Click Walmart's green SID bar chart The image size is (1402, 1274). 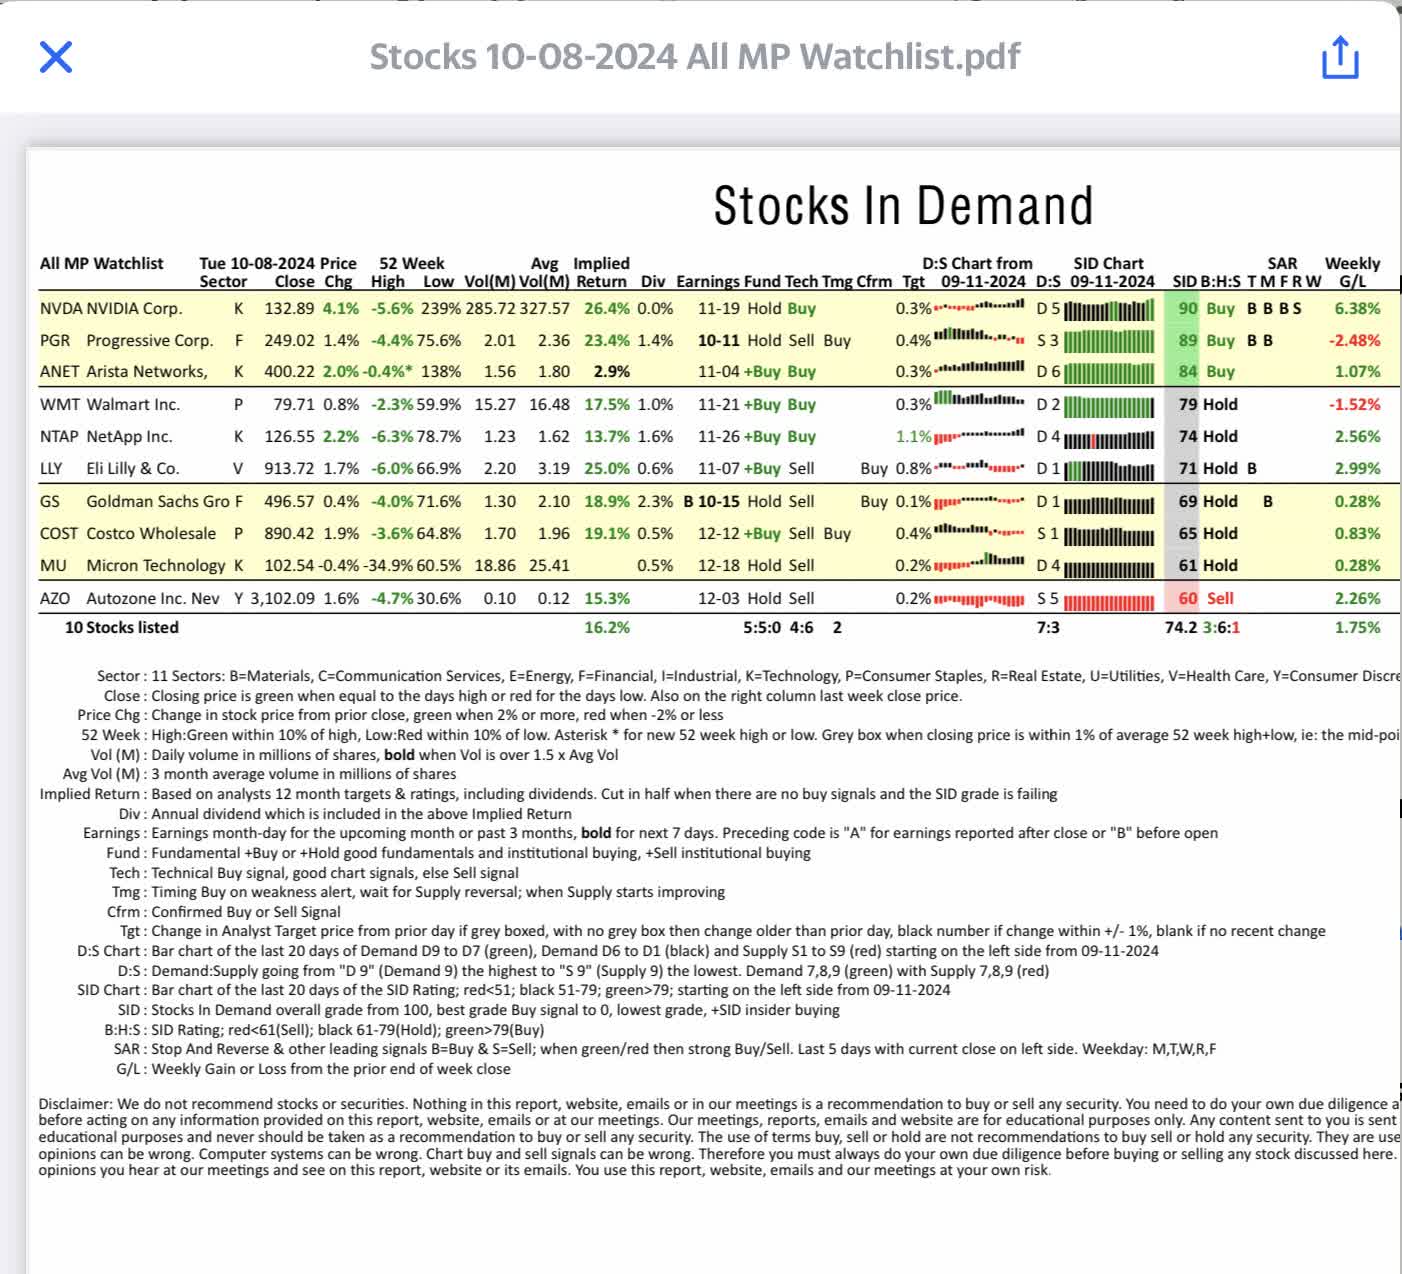(x=1109, y=407)
